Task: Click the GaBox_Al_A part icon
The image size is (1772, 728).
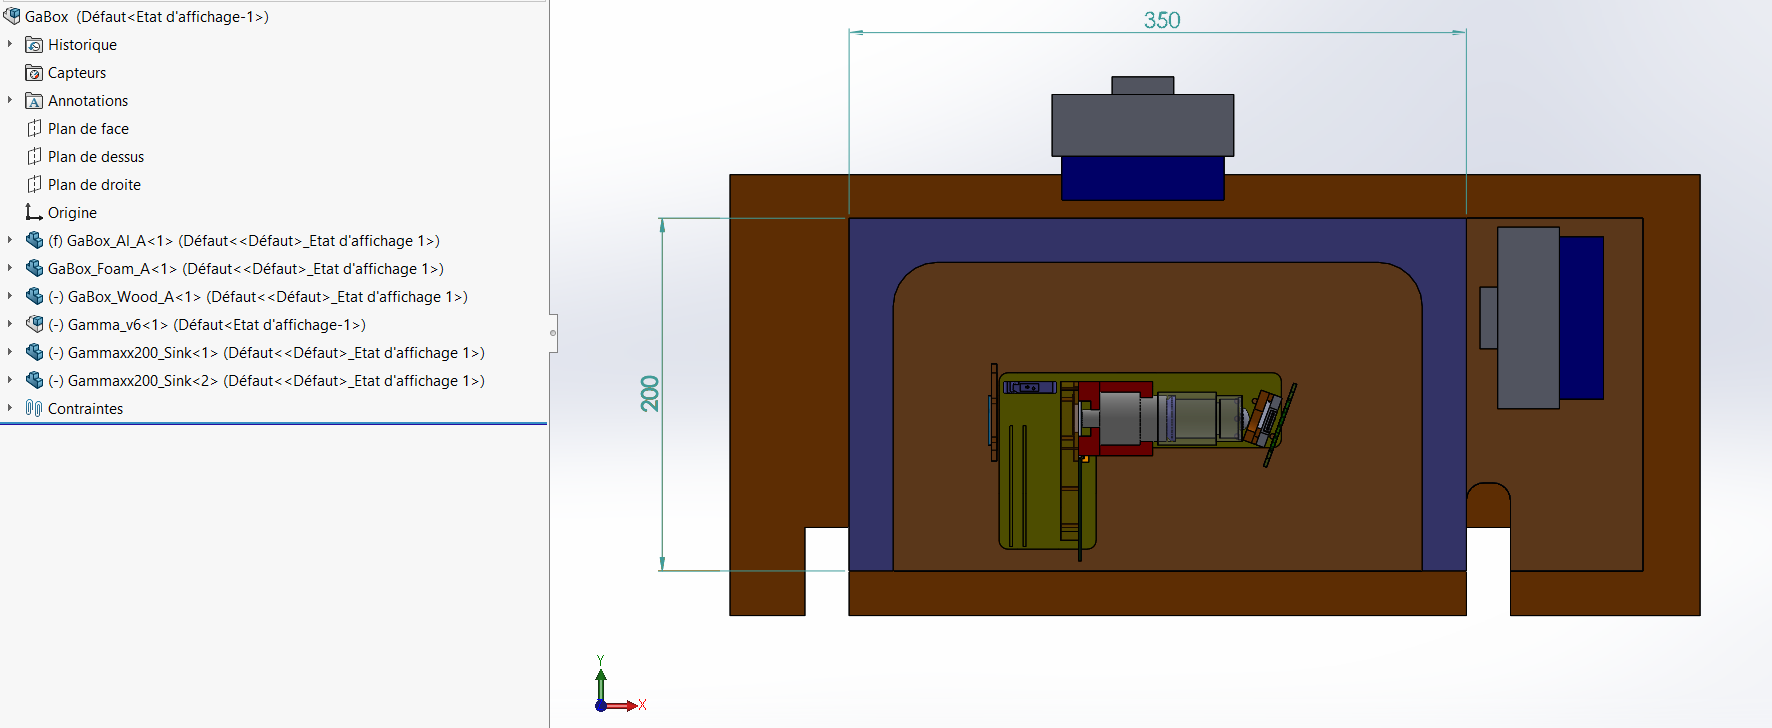Action: pos(34,240)
